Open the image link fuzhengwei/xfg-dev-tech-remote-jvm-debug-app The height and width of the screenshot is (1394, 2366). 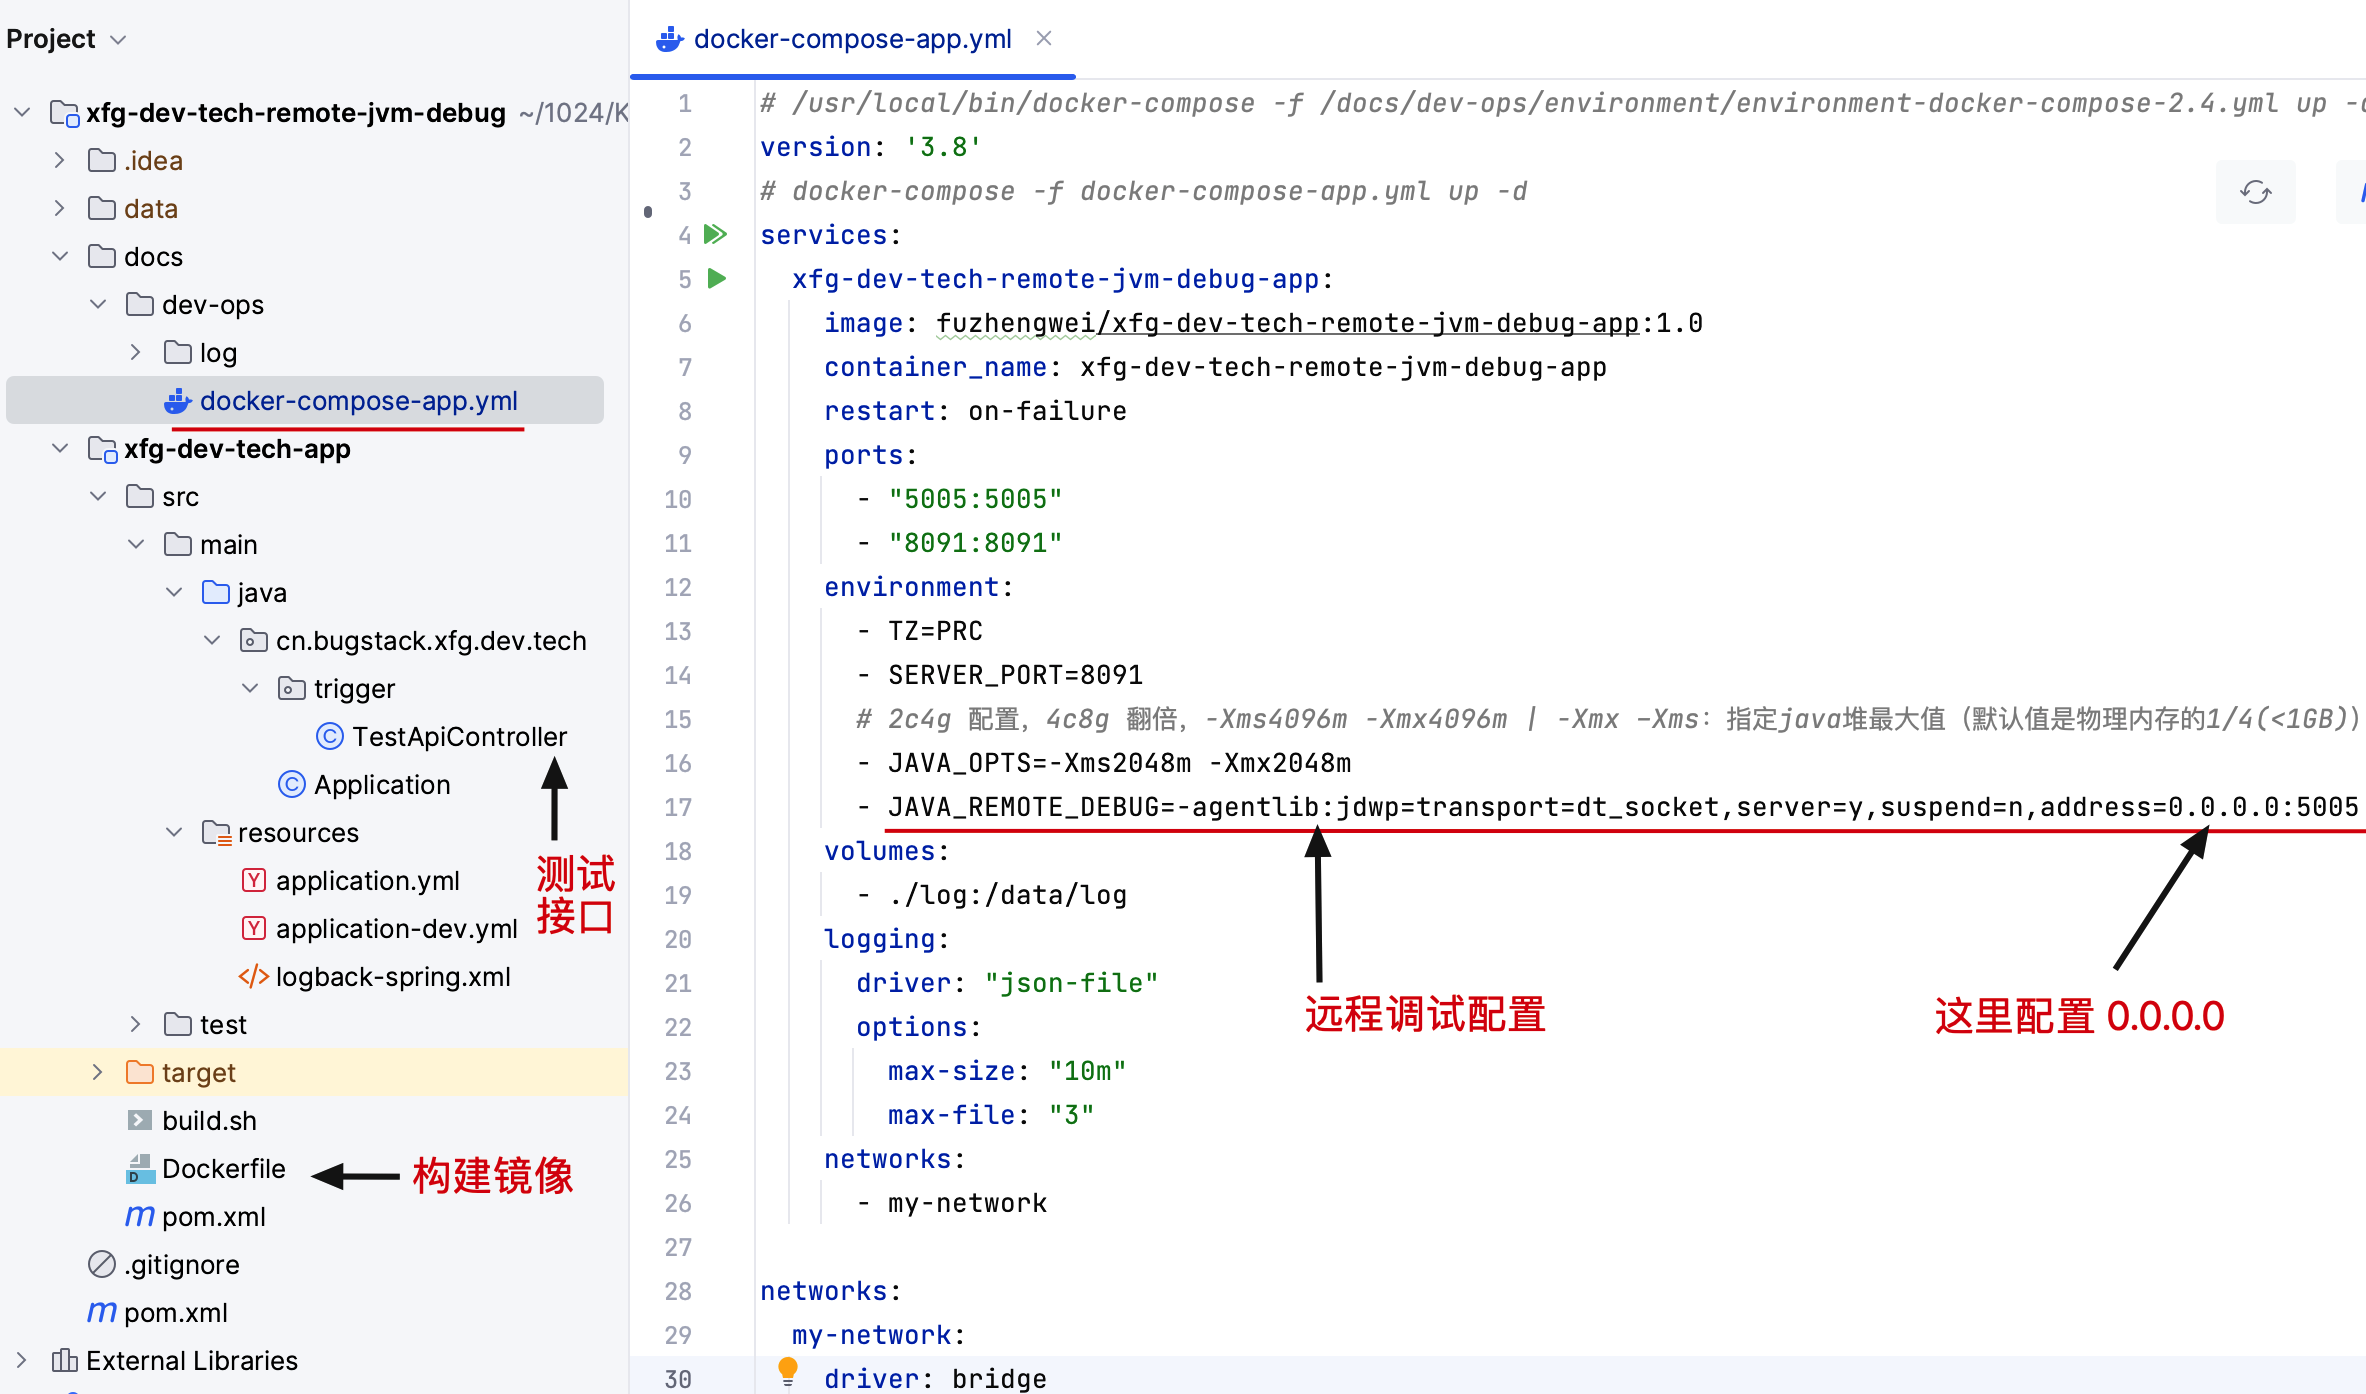1287,323
